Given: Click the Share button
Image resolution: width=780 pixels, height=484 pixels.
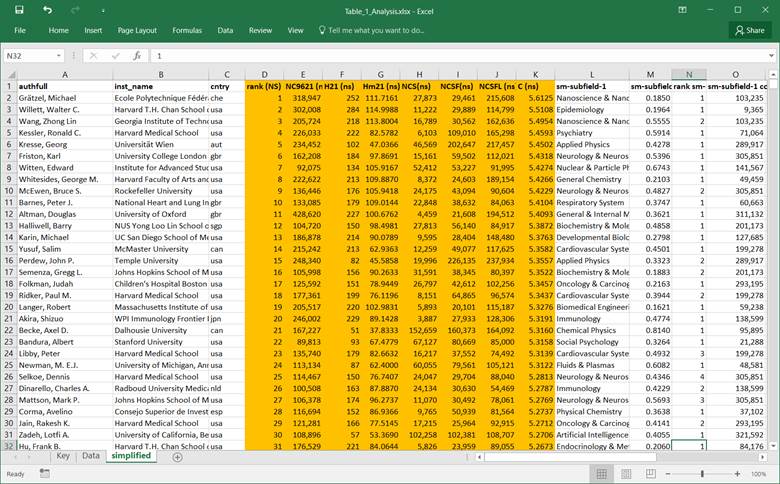Looking at the screenshot, I should [750, 30].
